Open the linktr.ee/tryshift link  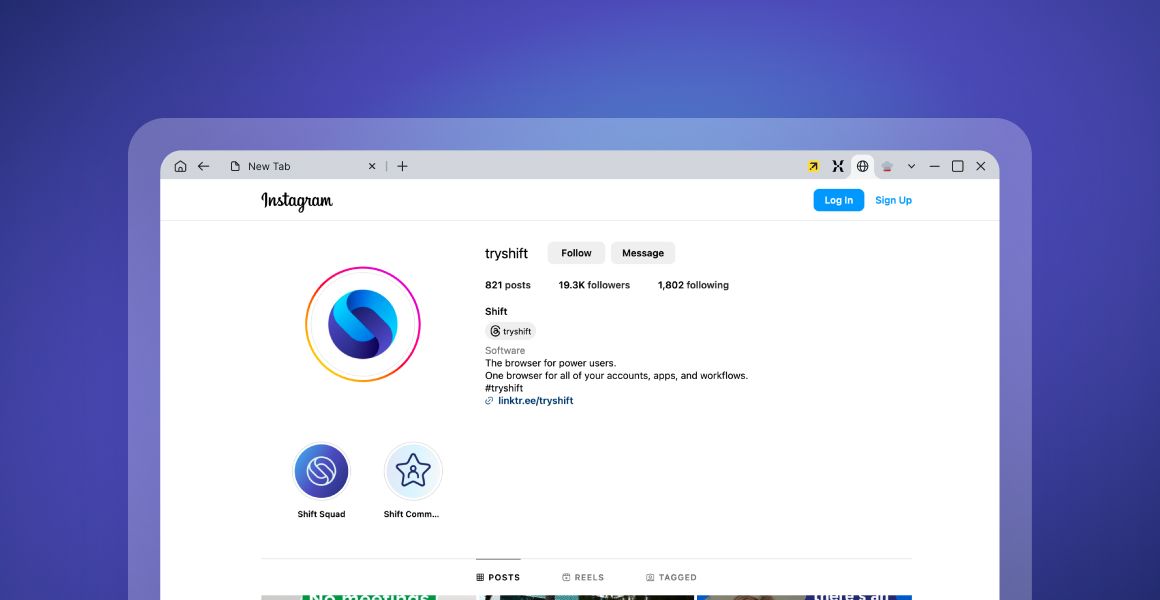[536, 401]
